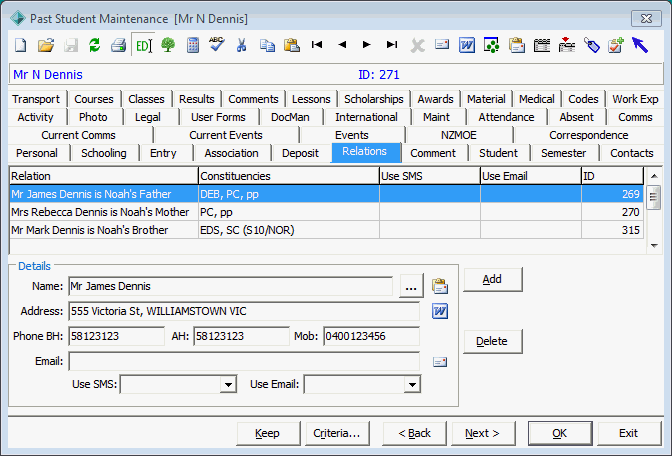Click the Delete button

point(492,341)
